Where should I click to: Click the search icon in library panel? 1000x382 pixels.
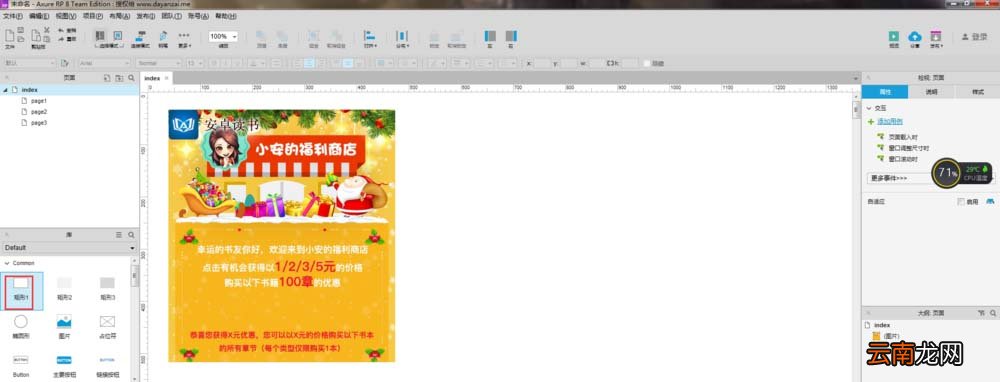tap(131, 235)
